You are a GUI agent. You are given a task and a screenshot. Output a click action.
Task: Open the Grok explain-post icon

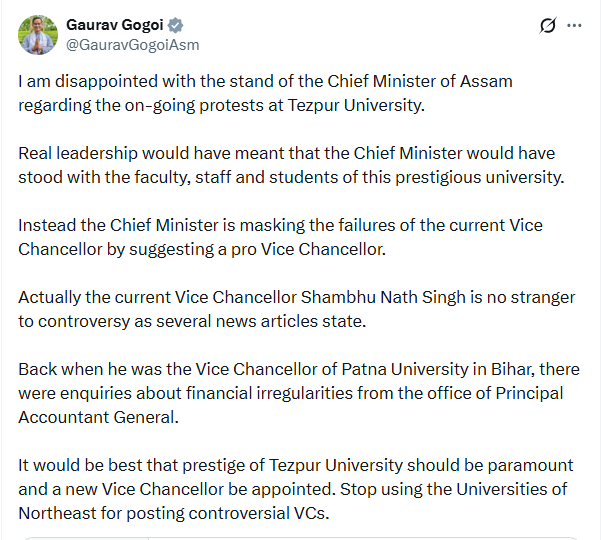[x=547, y=25]
